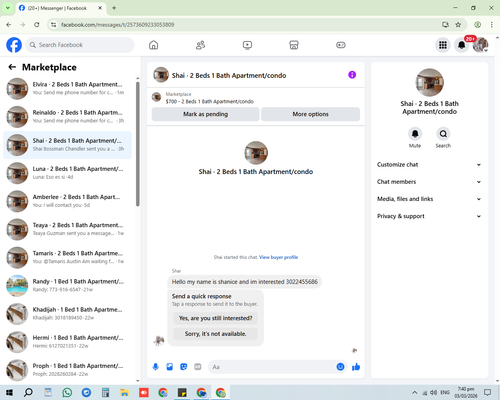Image resolution: width=500 pixels, height=400 pixels.
Task: Open Proph's 1 Bed 1 Bath conversation
Action: click(68, 370)
